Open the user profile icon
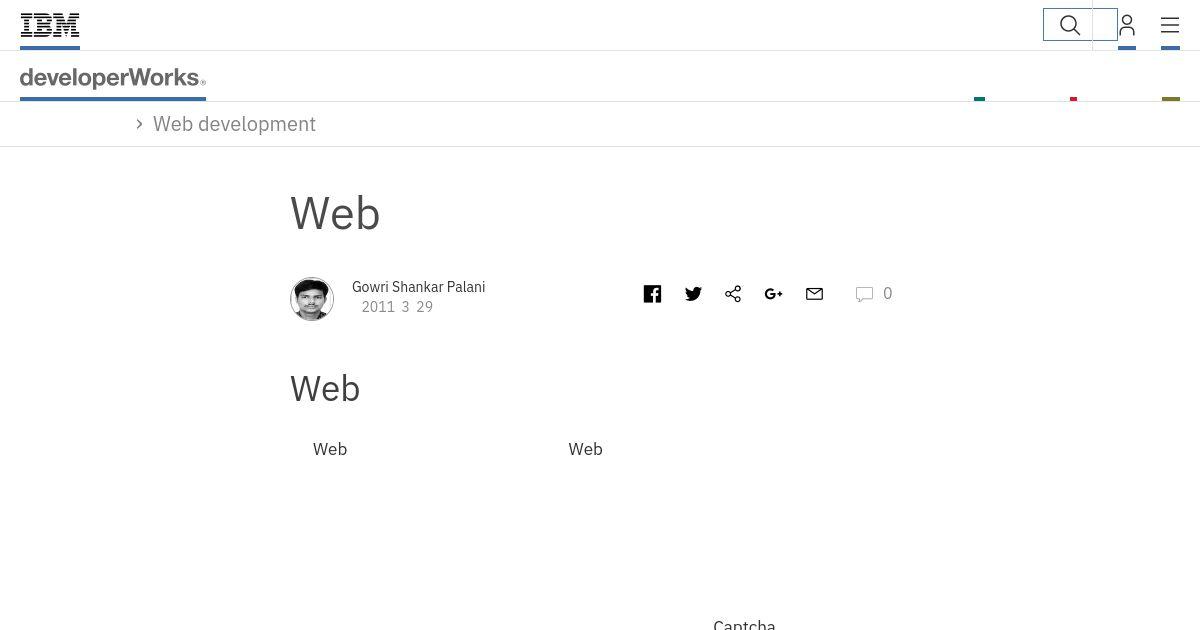 coord(1127,25)
